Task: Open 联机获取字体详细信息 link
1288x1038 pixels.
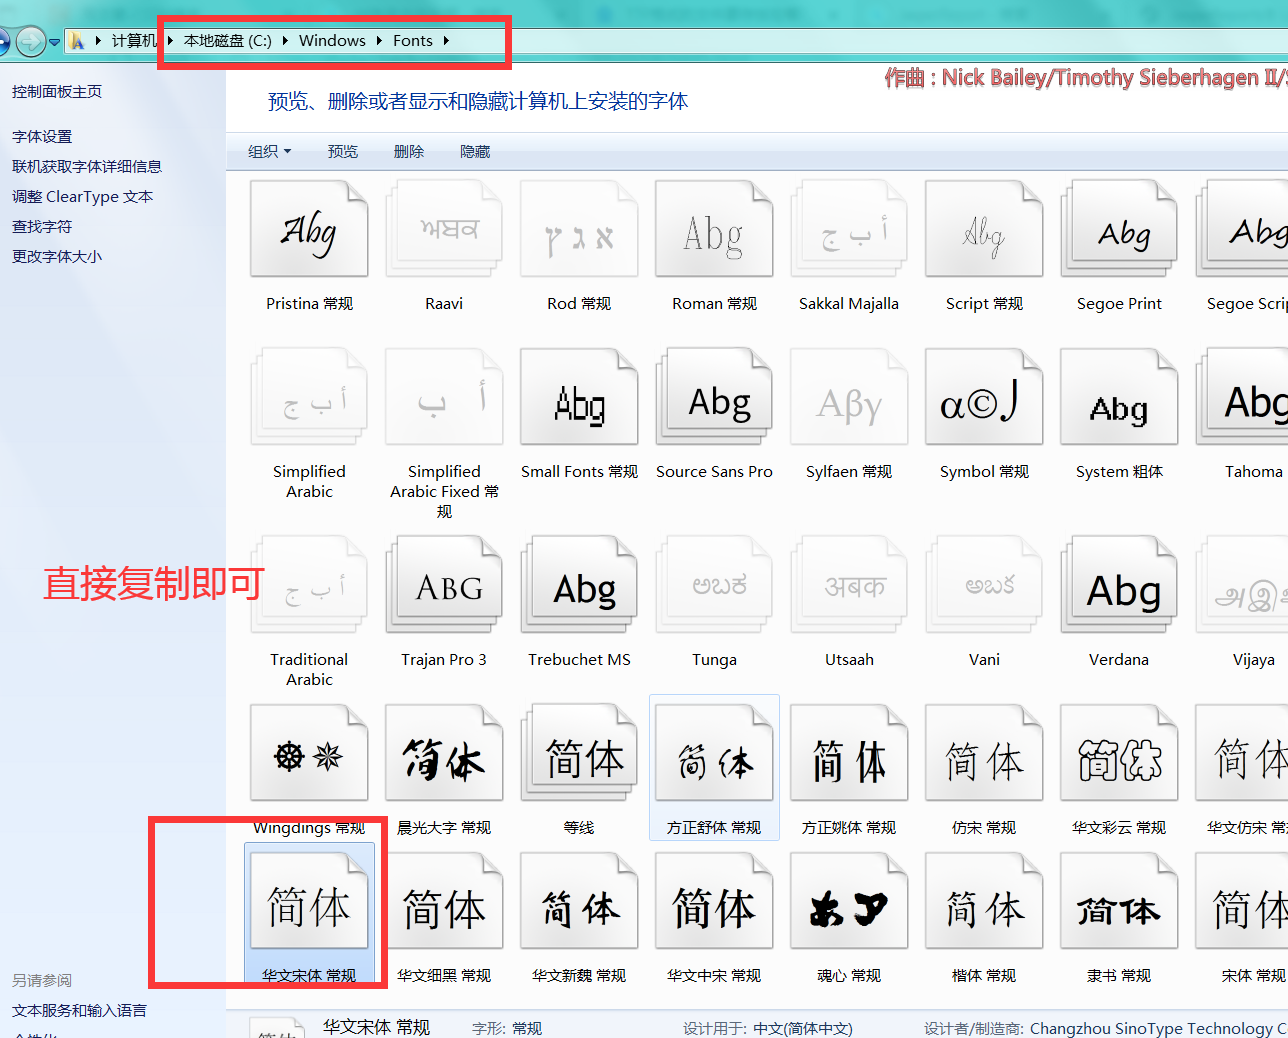Action: pyautogui.click(x=87, y=166)
